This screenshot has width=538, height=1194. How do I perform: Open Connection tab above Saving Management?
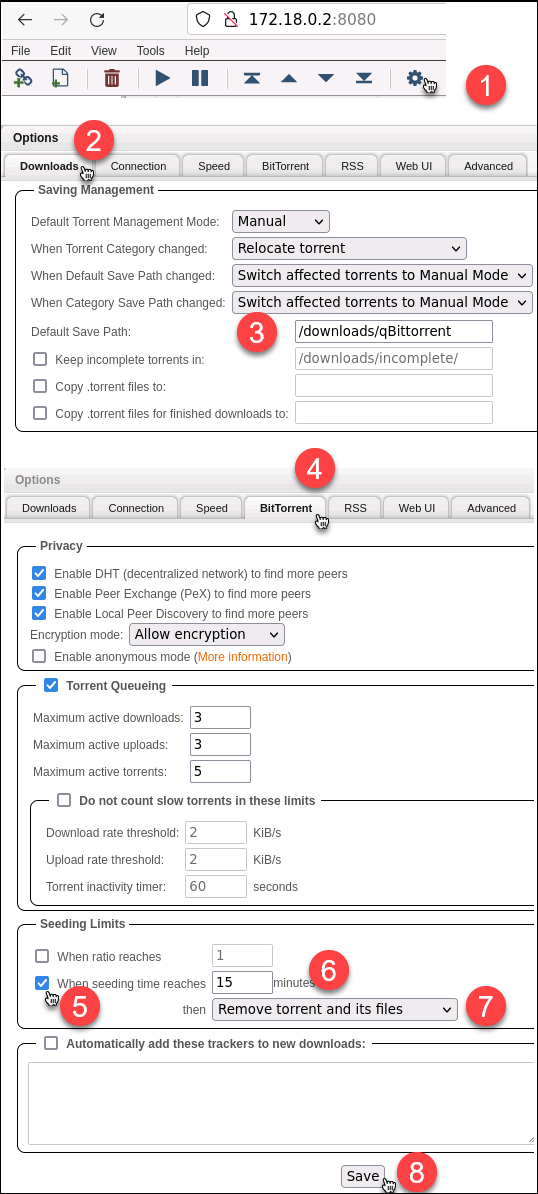point(138,166)
